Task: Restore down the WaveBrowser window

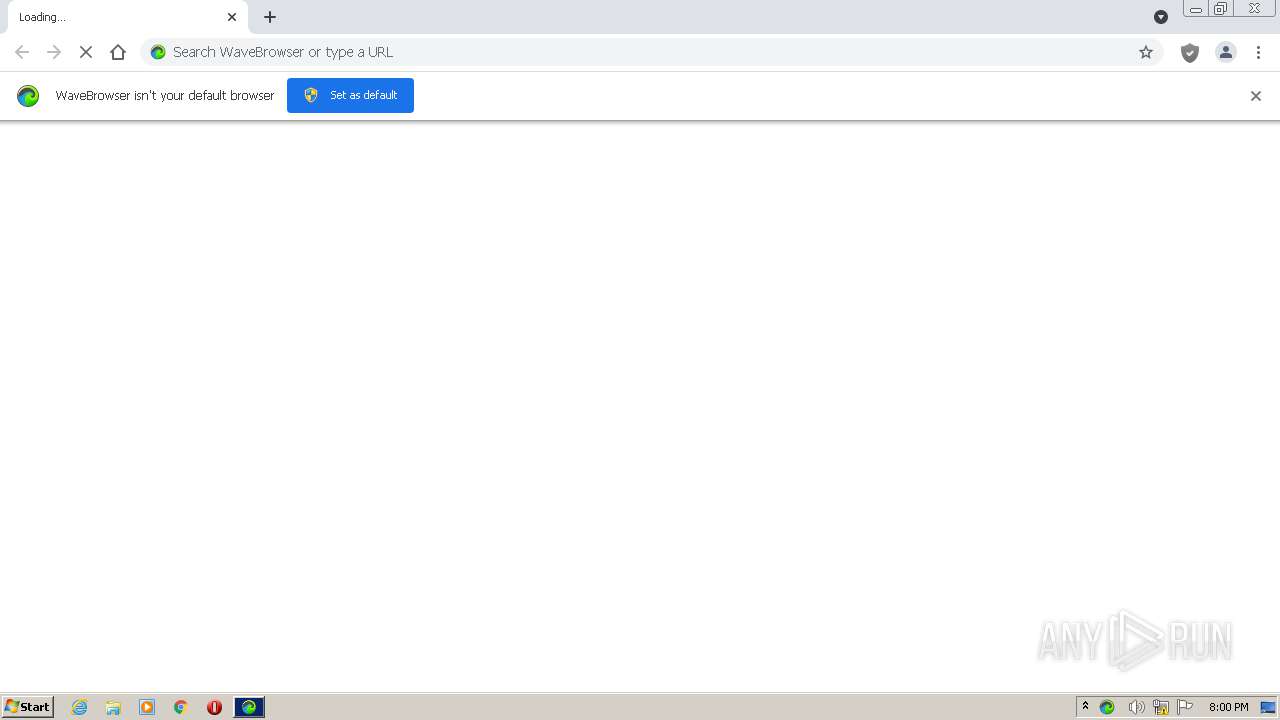Action: coord(1221,9)
